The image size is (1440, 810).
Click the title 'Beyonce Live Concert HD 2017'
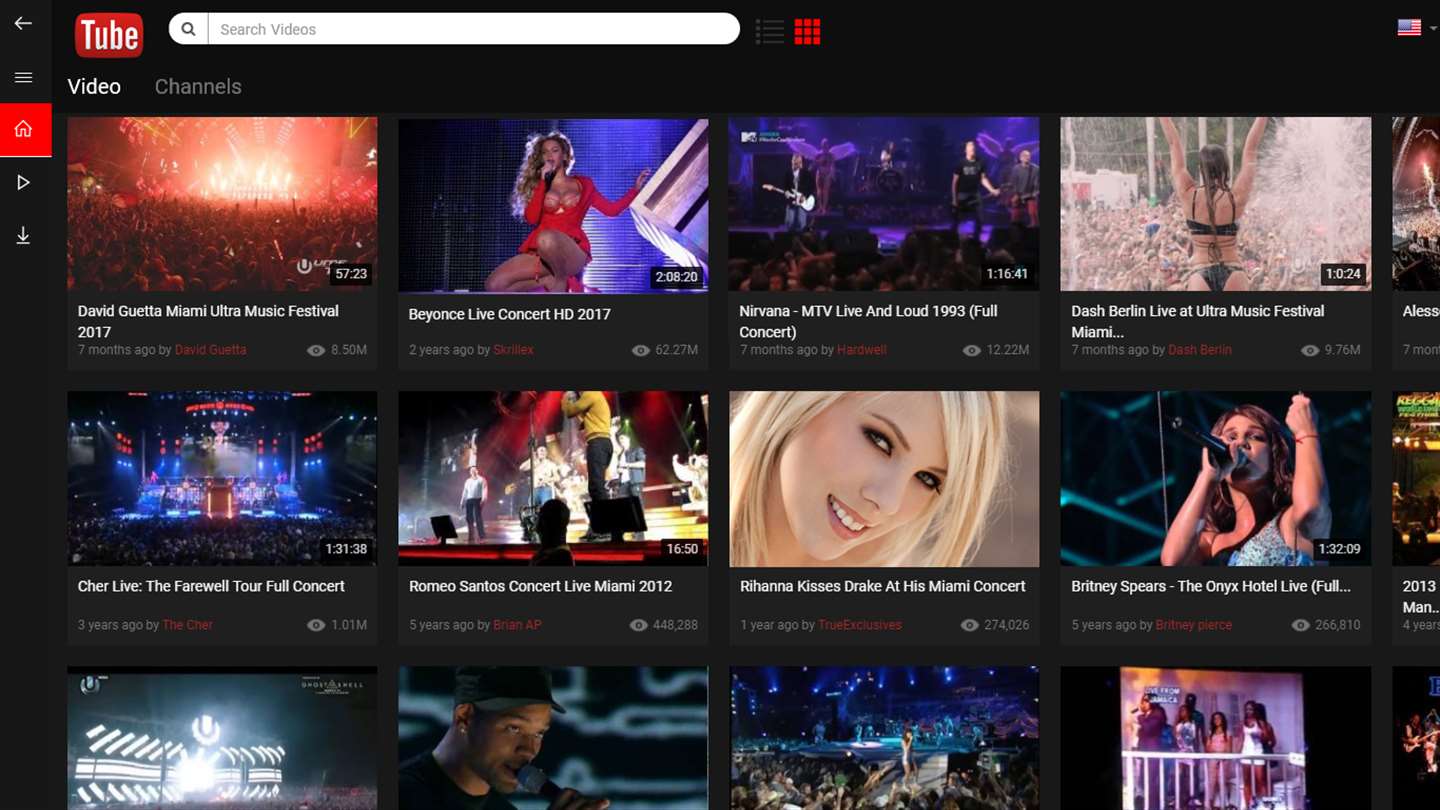(x=509, y=314)
